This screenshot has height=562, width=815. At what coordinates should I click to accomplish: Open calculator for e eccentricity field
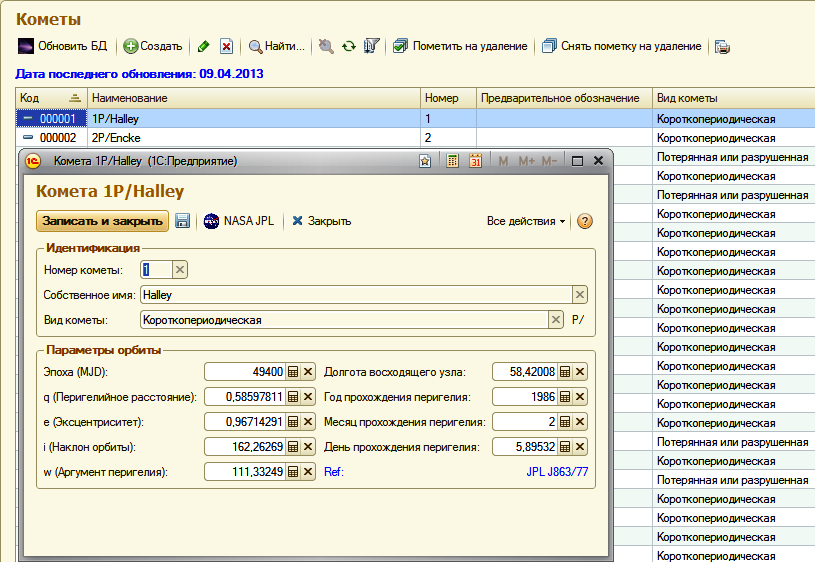pyautogui.click(x=293, y=422)
